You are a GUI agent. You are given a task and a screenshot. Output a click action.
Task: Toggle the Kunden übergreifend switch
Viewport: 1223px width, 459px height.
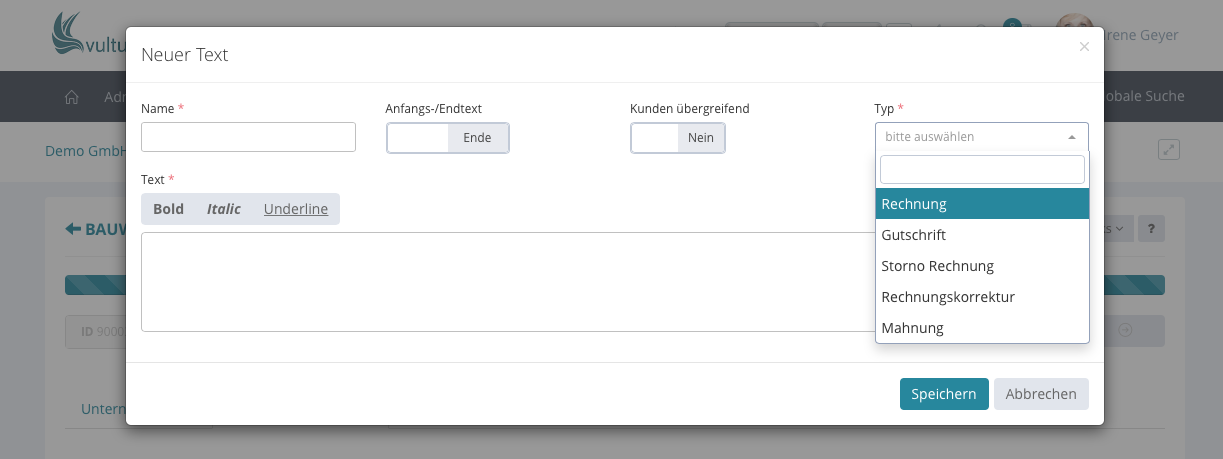[678, 138]
